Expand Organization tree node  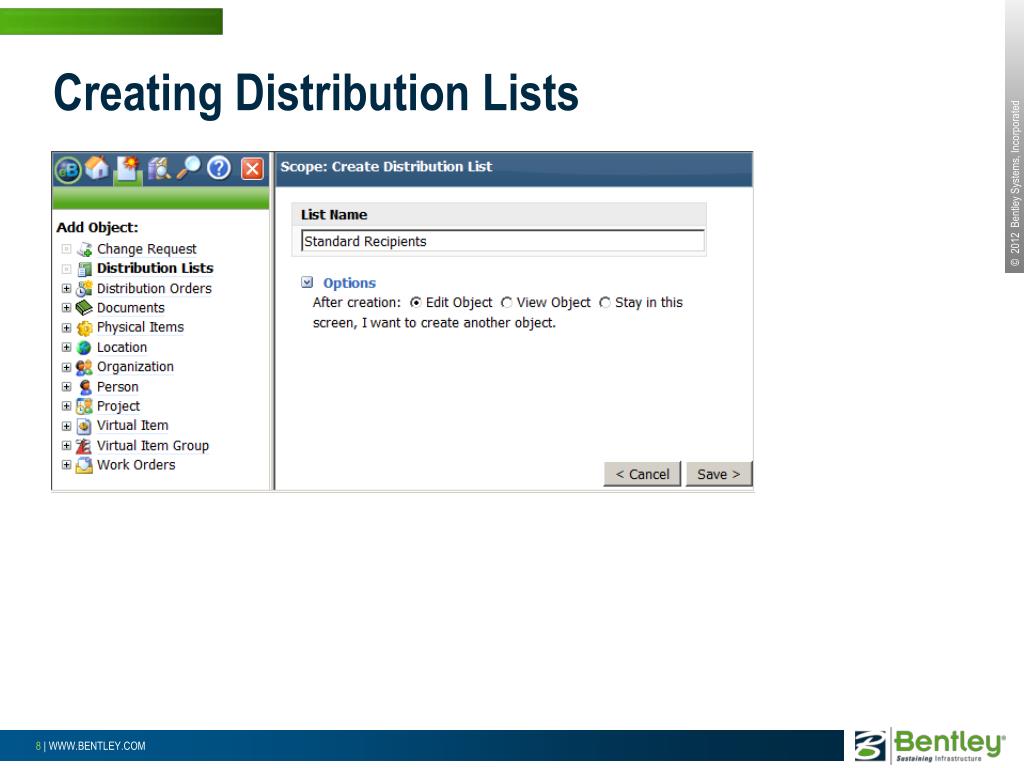coord(66,367)
